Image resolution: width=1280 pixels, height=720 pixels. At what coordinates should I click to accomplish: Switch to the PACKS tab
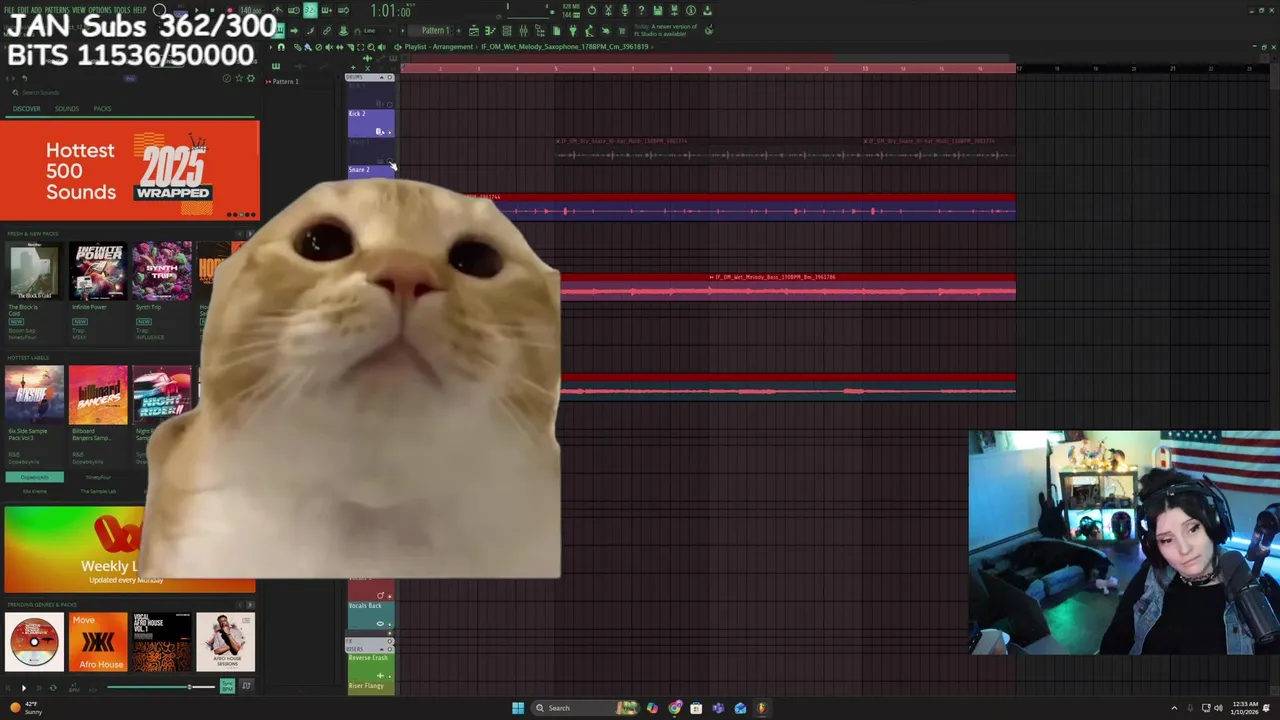pos(102,108)
